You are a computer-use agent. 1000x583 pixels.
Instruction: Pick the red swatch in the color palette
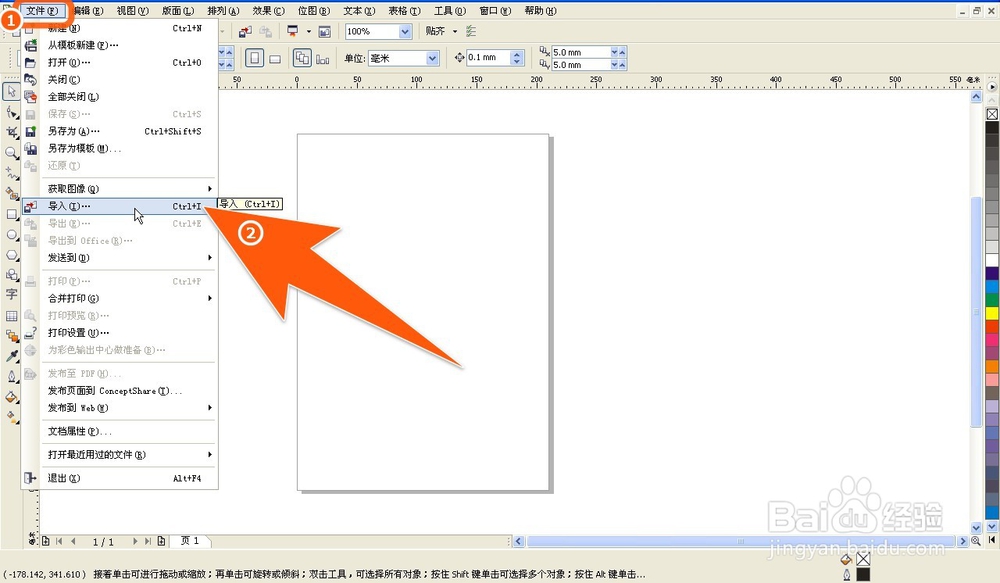click(992, 326)
